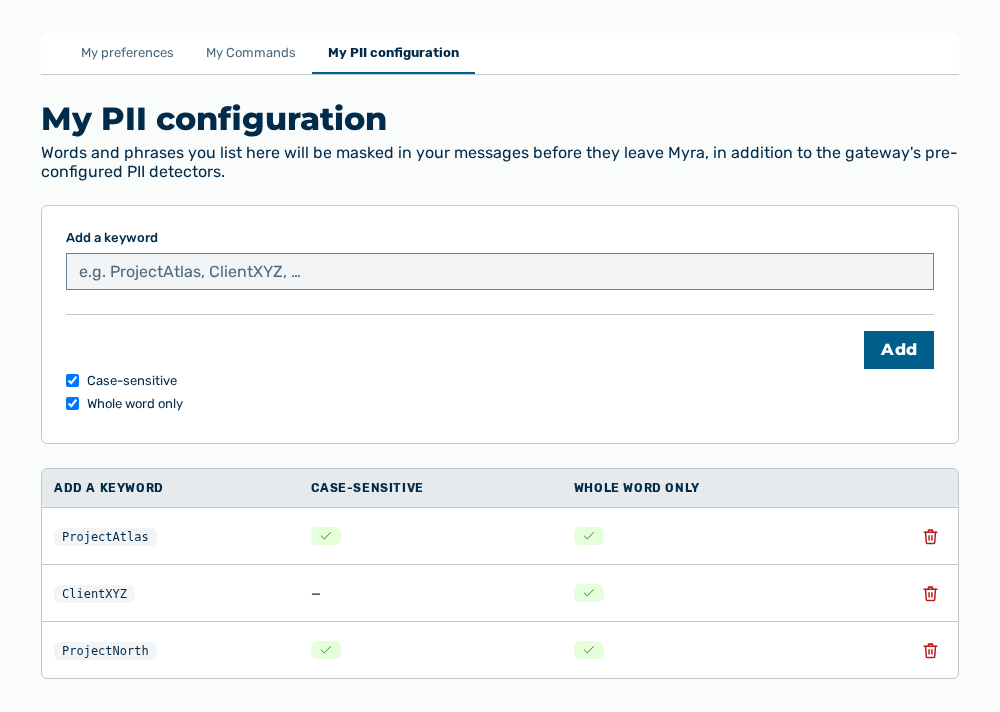Image resolution: width=1000 pixels, height=712 pixels.
Task: Click the ProjectAtlas keyword cell
Action: (x=105, y=537)
